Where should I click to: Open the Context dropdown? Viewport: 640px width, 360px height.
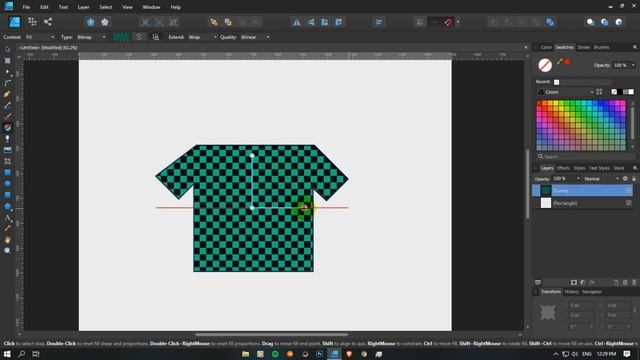40,37
